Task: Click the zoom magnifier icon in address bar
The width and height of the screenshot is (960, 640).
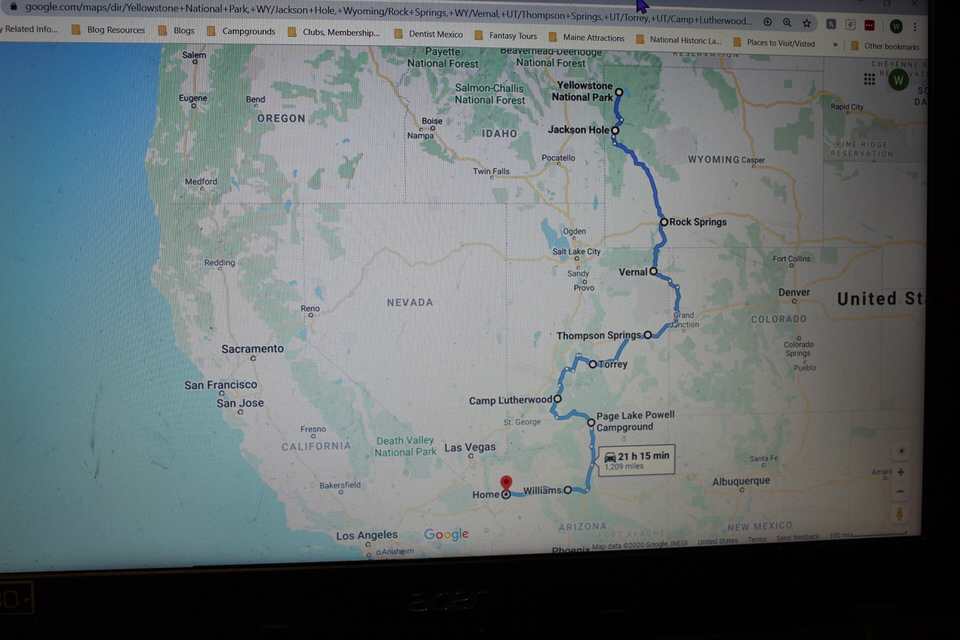Action: 787,23
